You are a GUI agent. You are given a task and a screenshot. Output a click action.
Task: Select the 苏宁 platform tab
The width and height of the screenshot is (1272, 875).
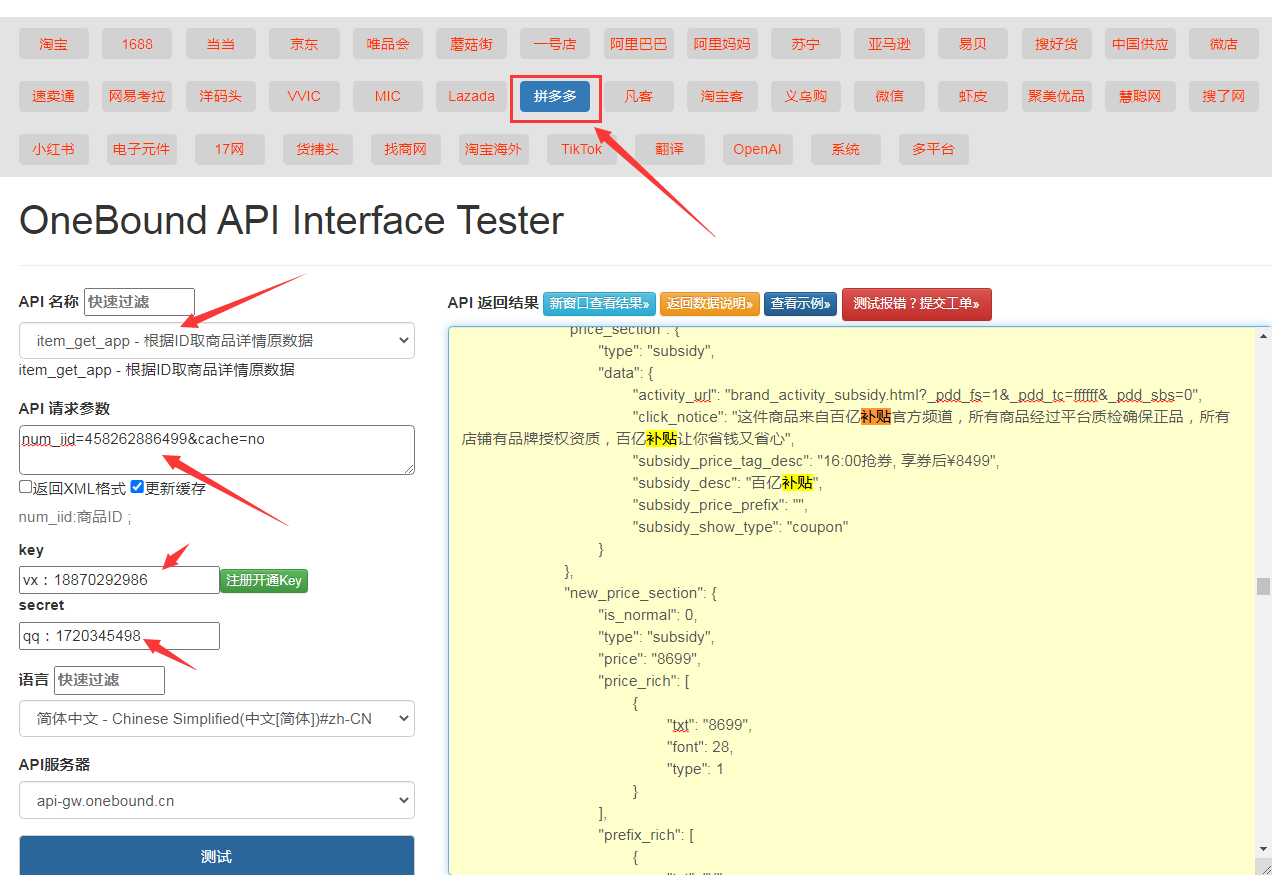pyautogui.click(x=806, y=44)
